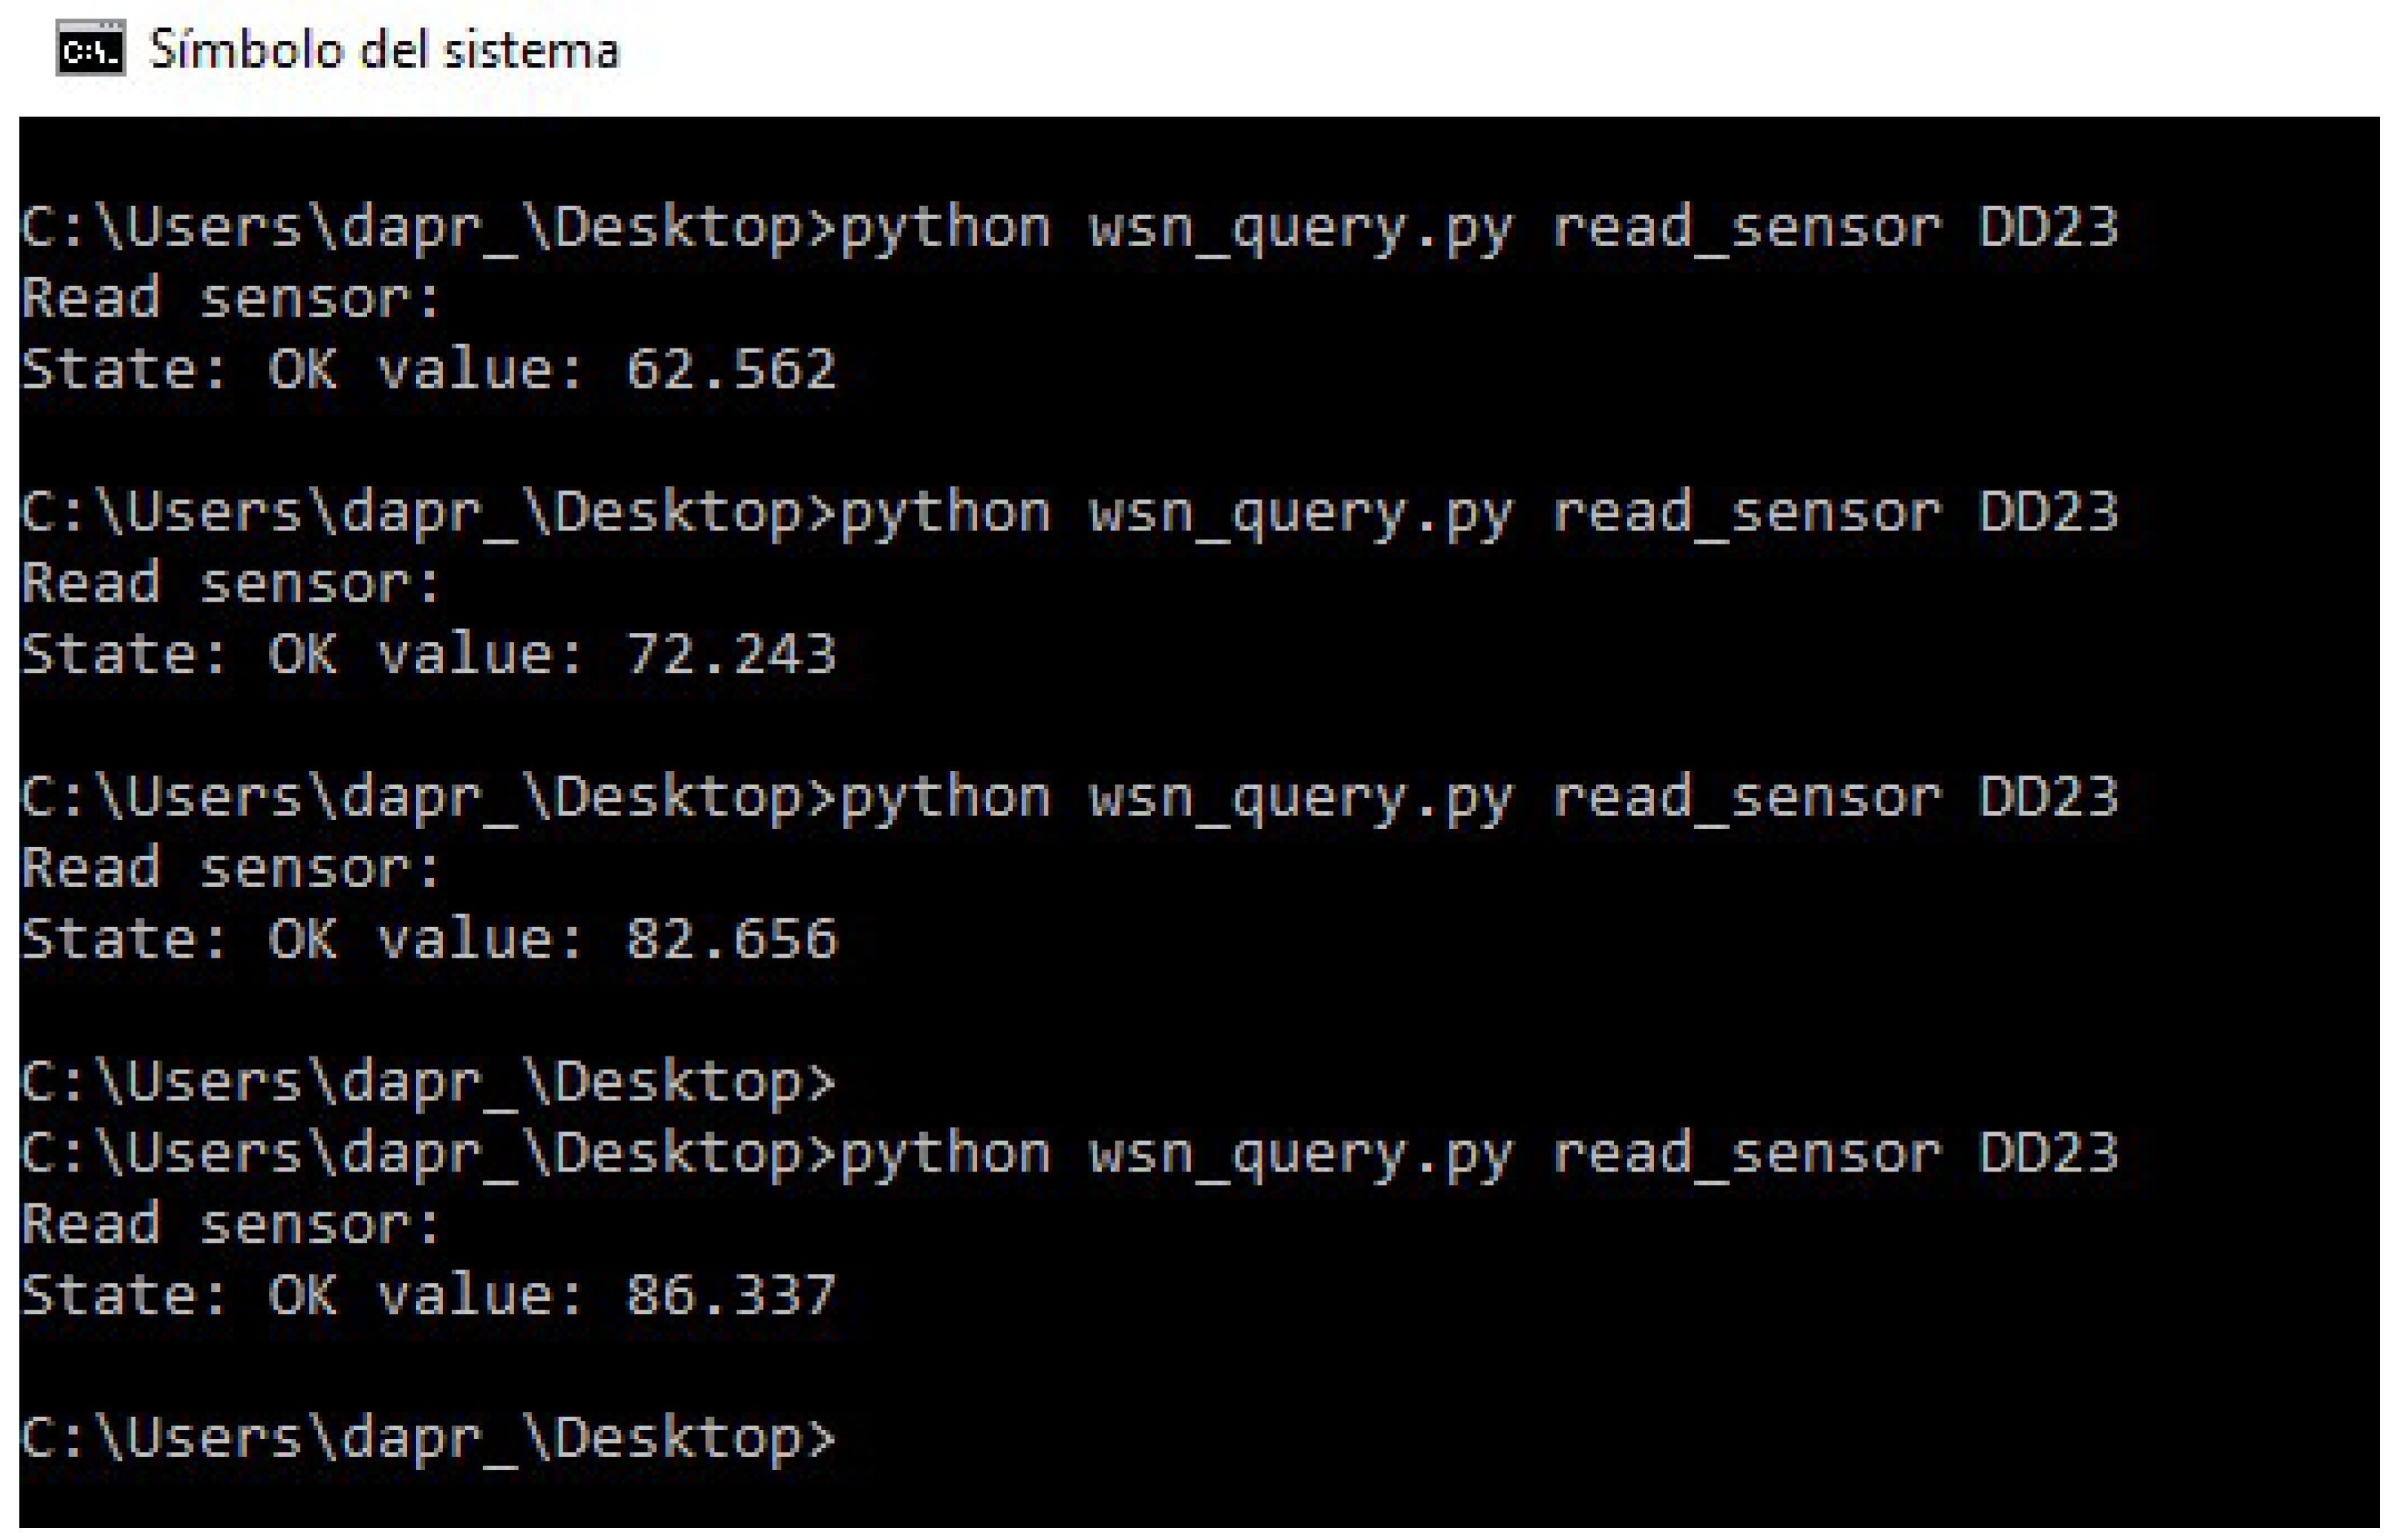Click "read_sensor" in the second command
The image size is (2394, 1540).
click(1746, 512)
